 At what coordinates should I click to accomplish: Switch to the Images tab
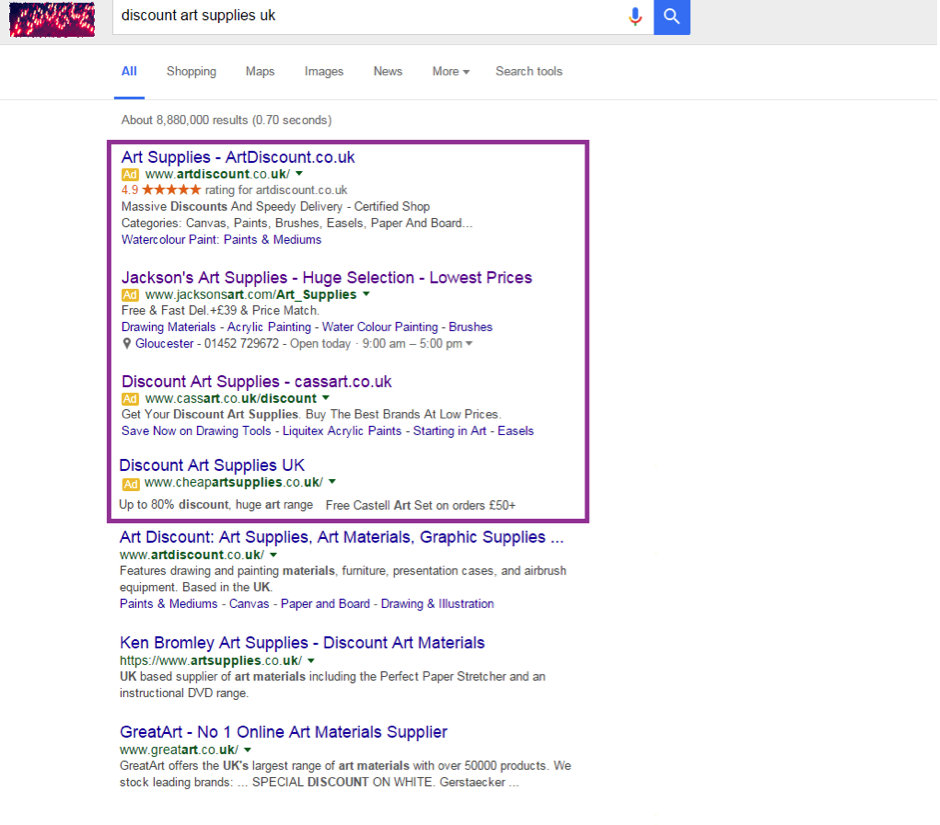point(324,71)
